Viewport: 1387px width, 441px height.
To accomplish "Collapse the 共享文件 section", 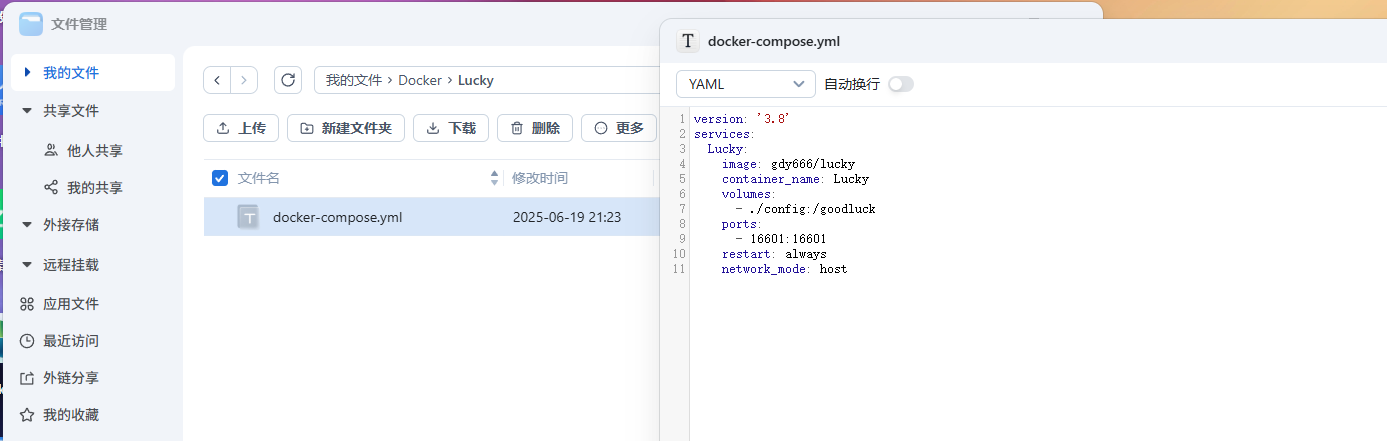I will click(27, 111).
